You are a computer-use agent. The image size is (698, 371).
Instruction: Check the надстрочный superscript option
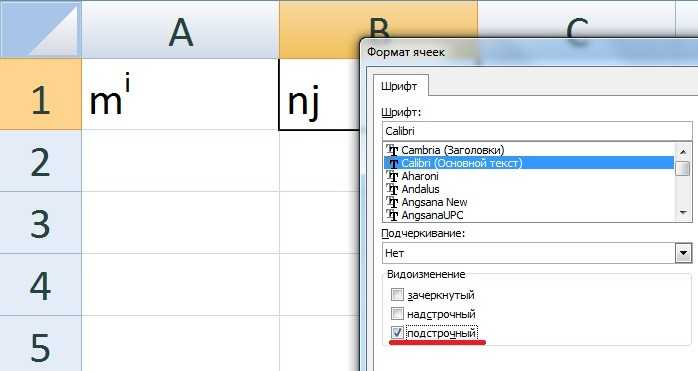click(397, 314)
